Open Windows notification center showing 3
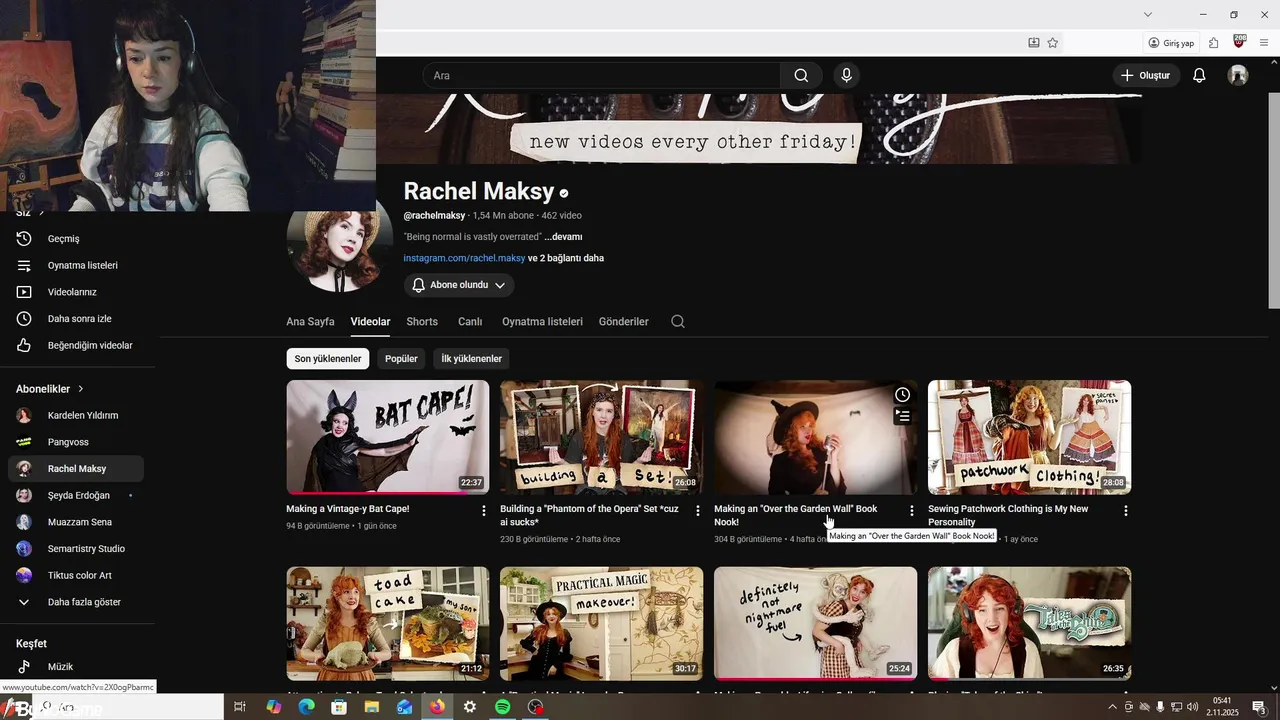The image size is (1280, 720). pos(1259,707)
